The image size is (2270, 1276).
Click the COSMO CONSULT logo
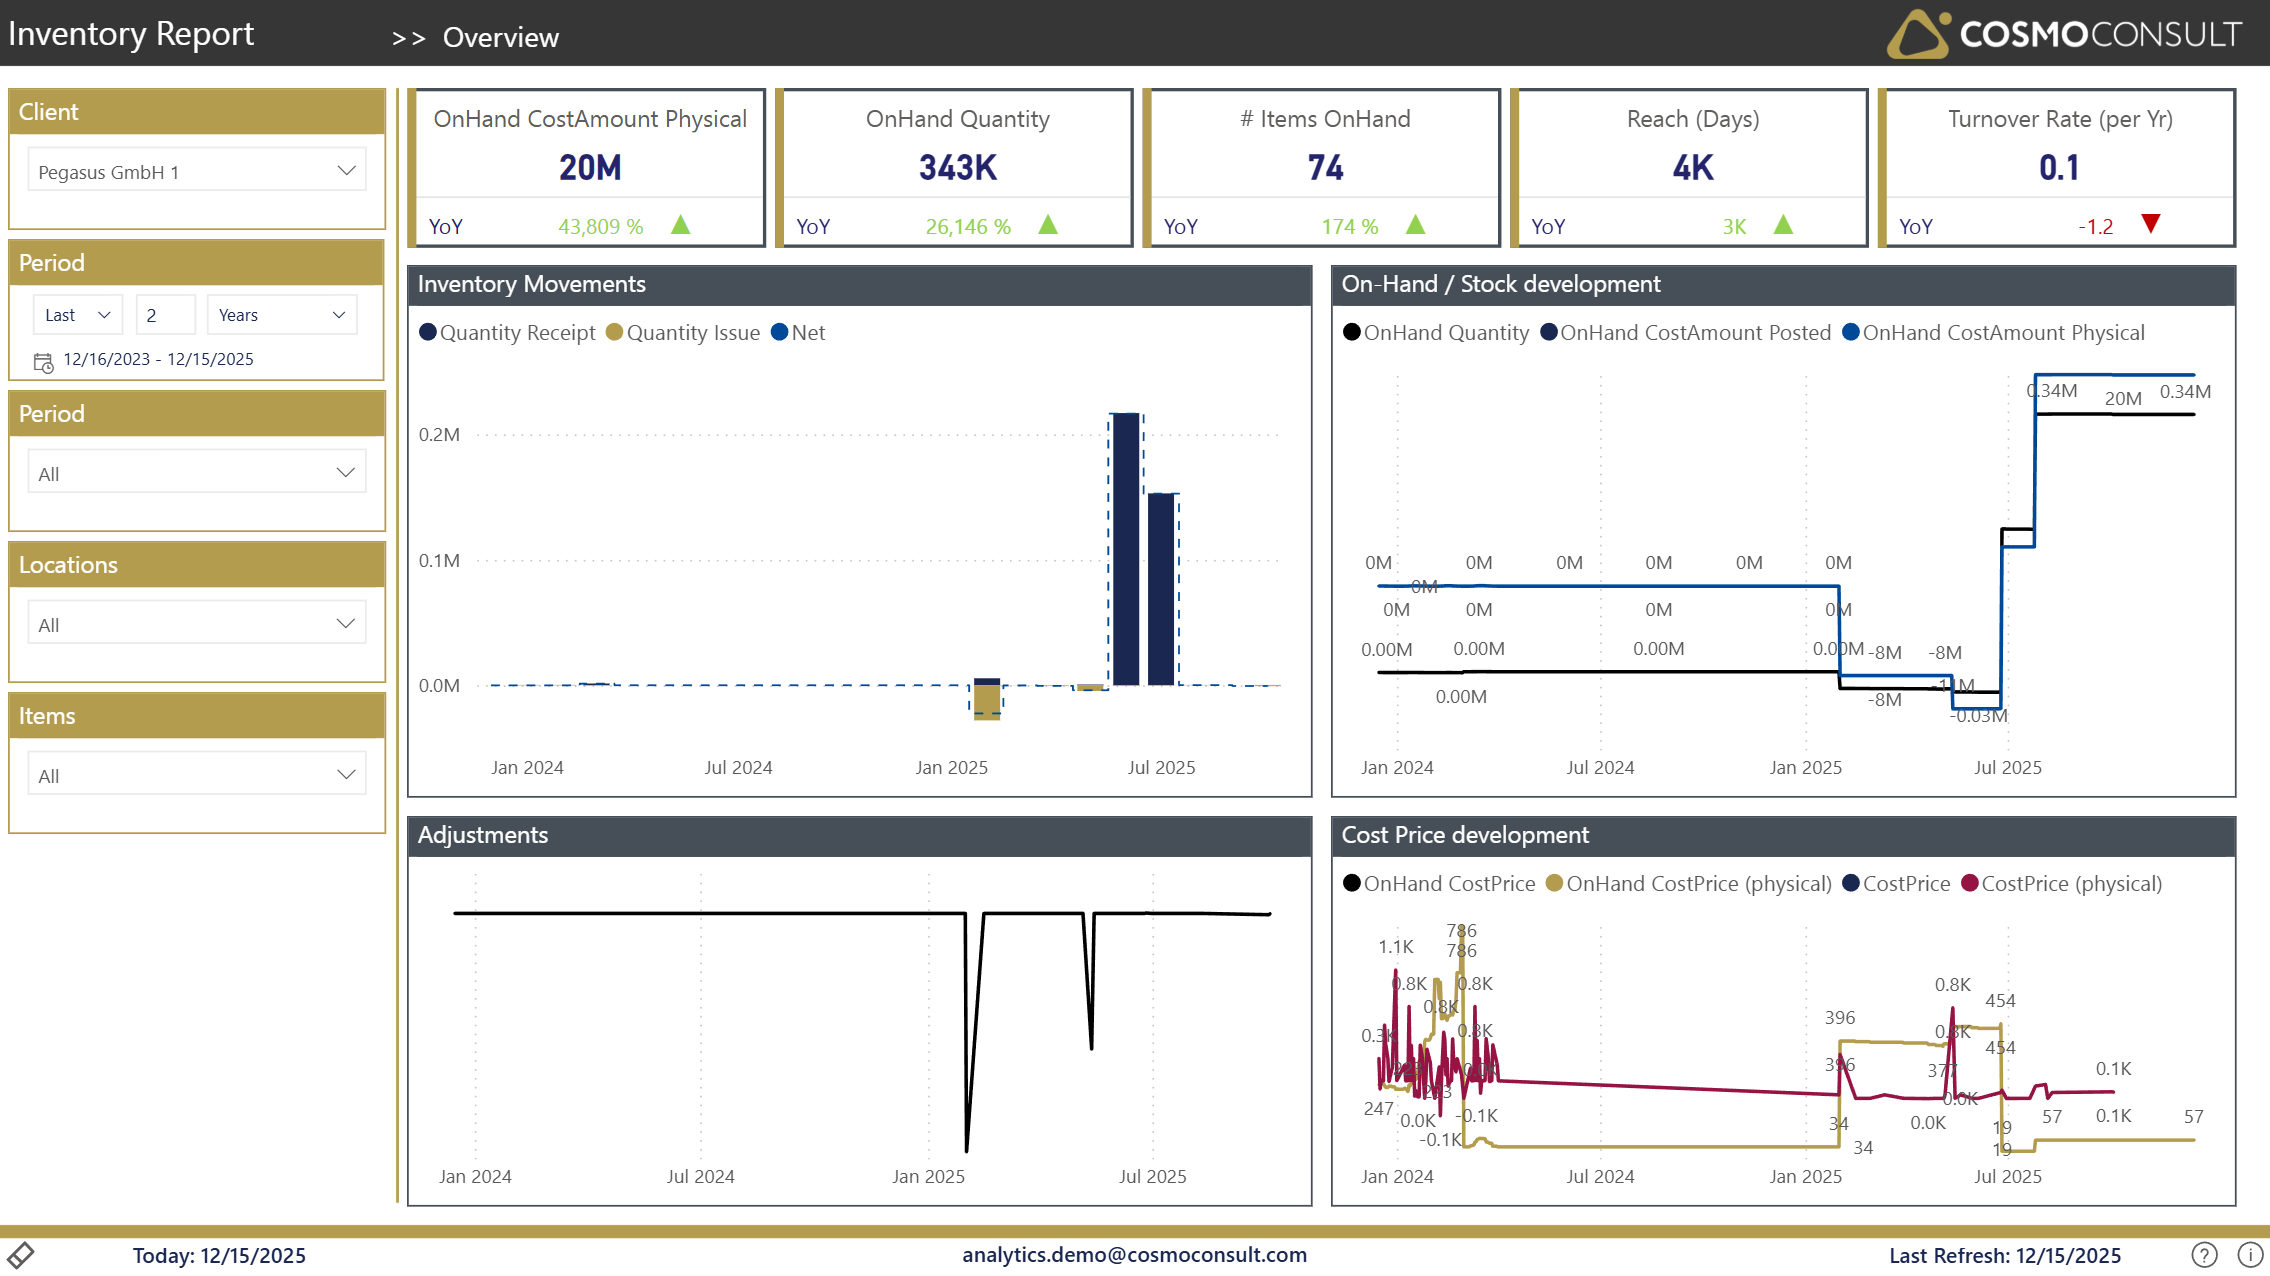[2063, 34]
